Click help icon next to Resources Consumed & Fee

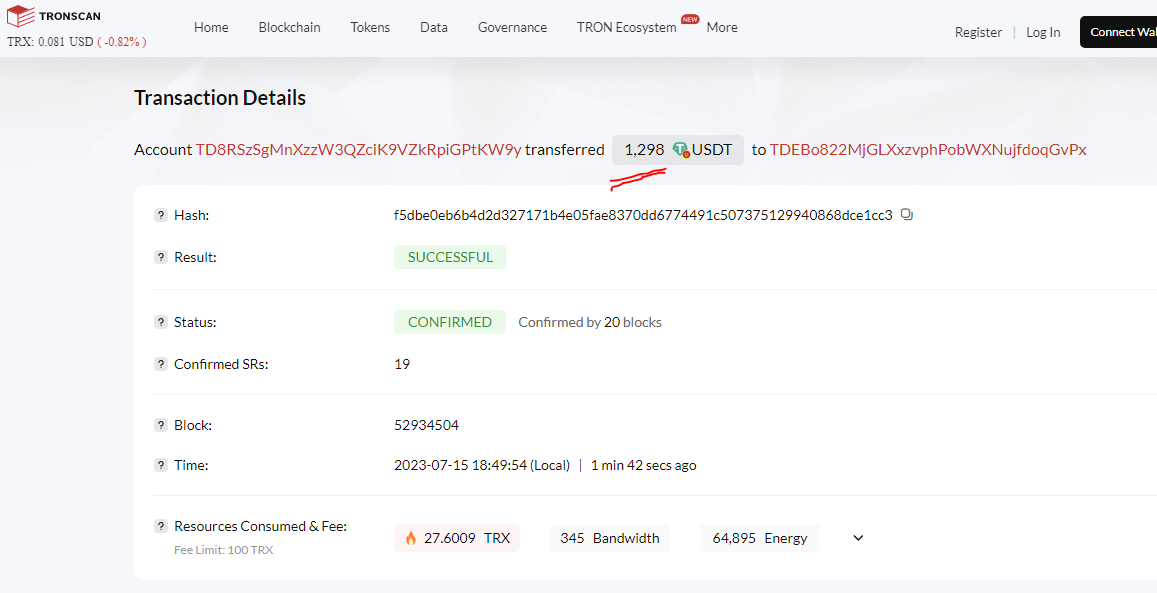[160, 527]
